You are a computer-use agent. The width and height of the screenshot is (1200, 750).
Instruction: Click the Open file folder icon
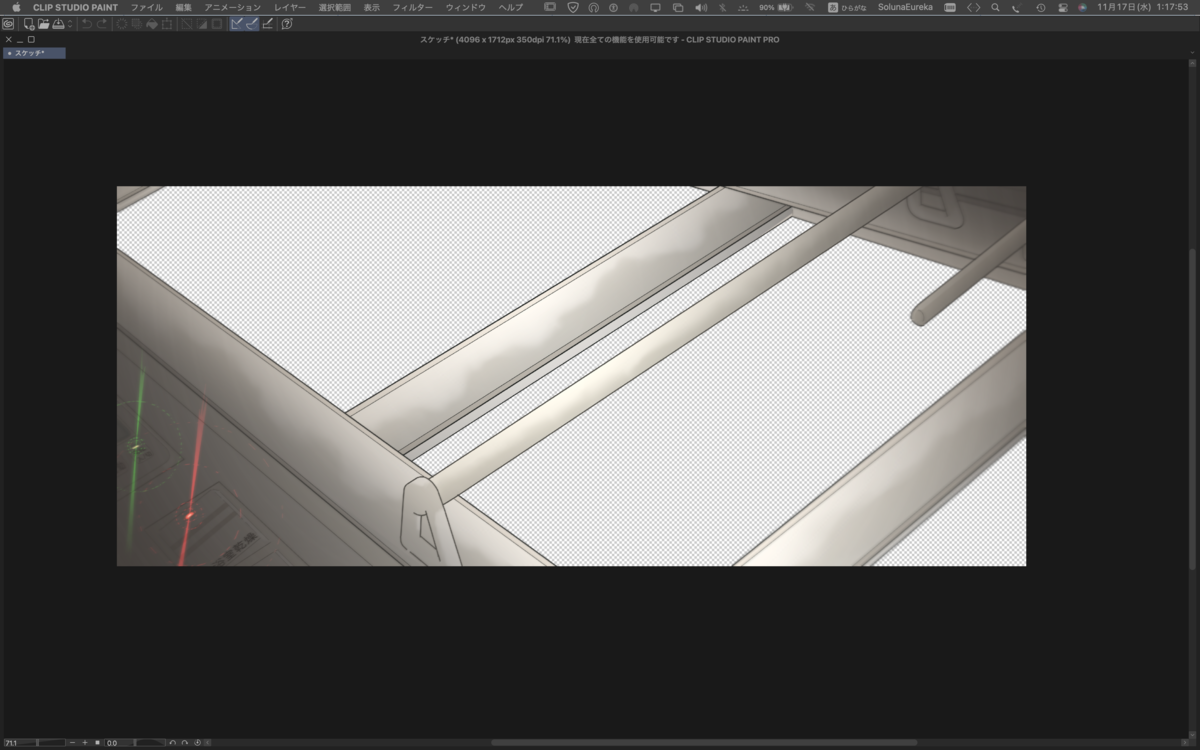44,24
